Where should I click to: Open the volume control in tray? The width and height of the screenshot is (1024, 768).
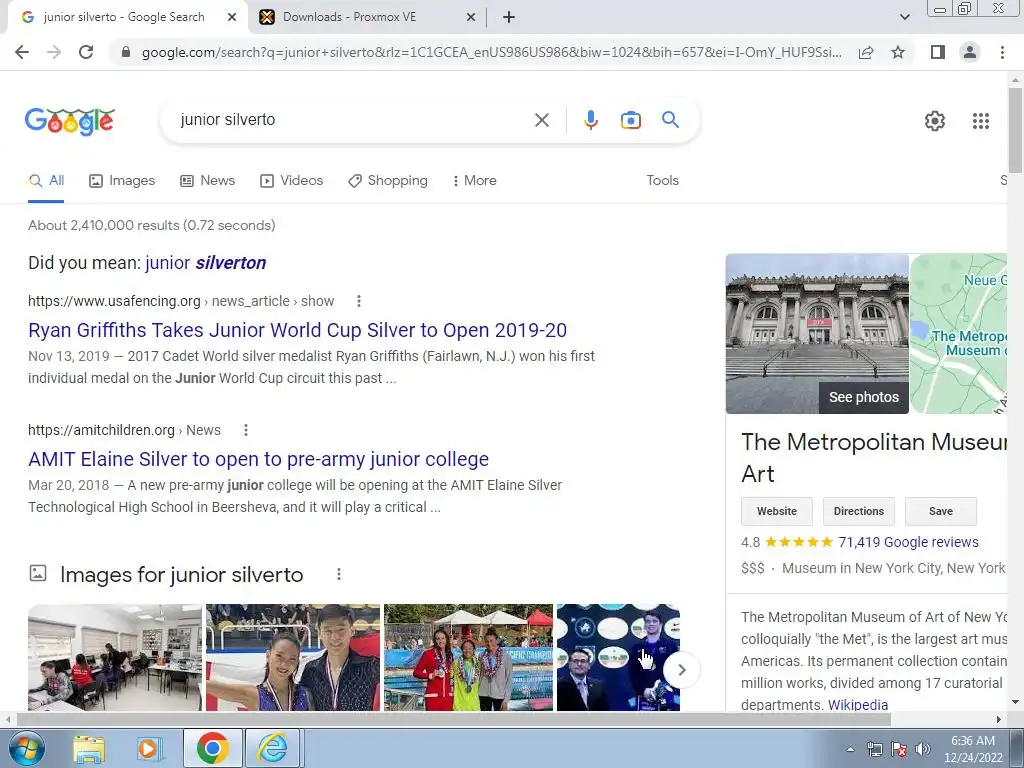pyautogui.click(x=922, y=749)
